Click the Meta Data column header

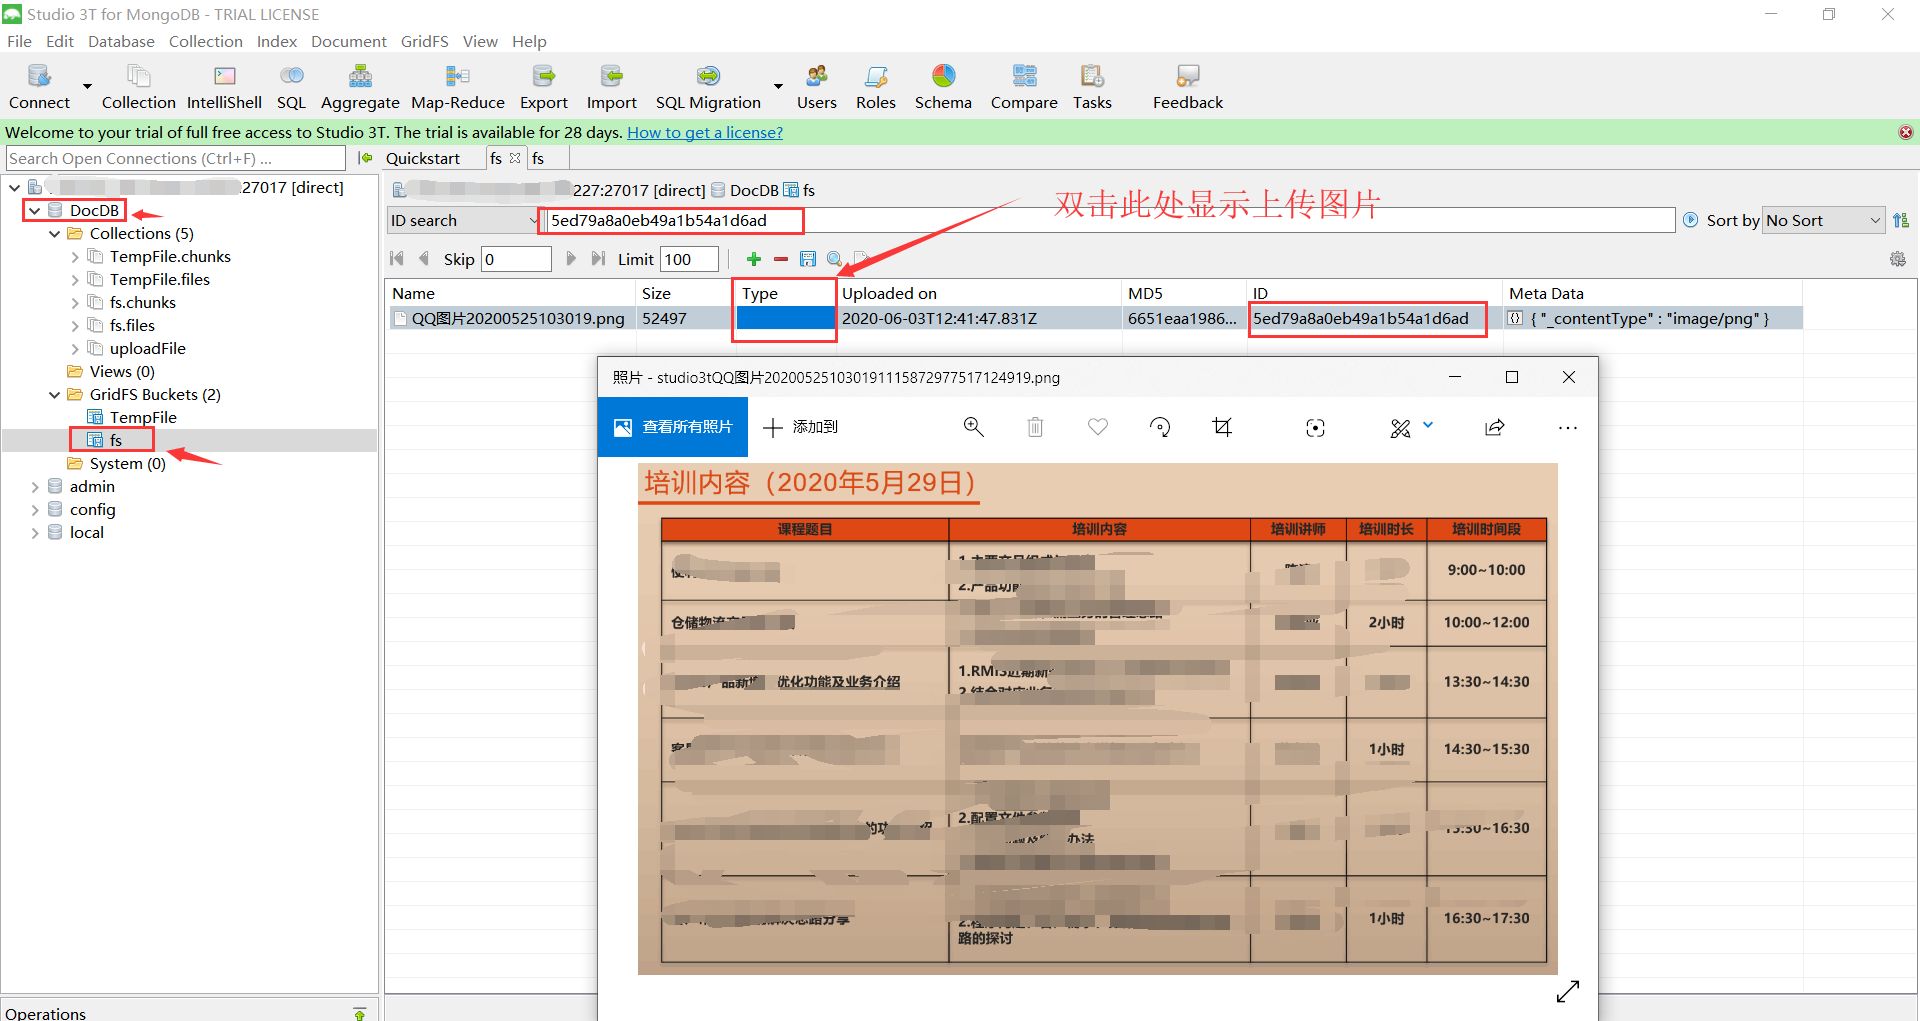coord(1546,293)
